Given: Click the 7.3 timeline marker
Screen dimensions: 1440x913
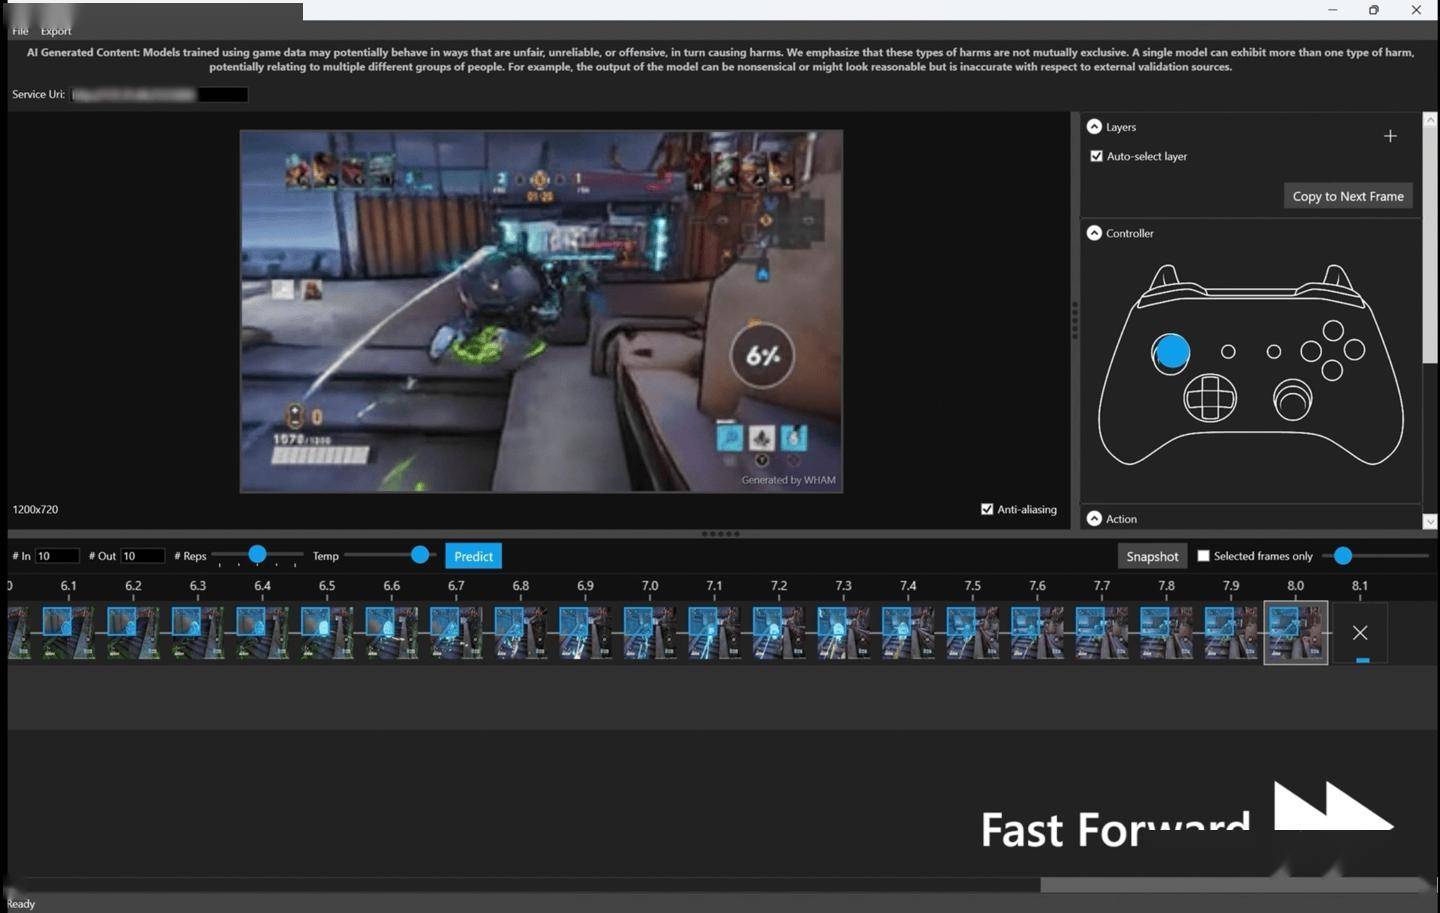Looking at the screenshot, I should pos(843,586).
